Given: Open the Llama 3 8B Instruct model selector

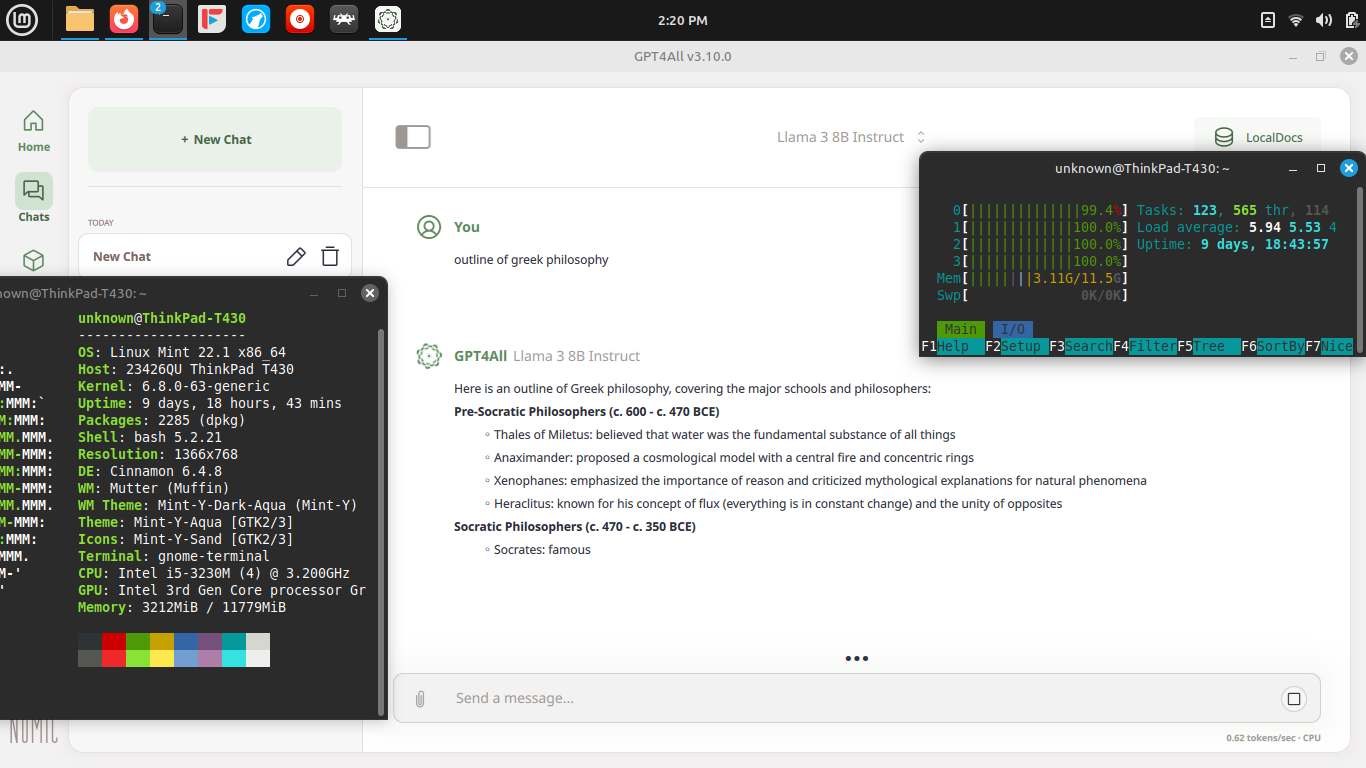Looking at the screenshot, I should click(851, 137).
